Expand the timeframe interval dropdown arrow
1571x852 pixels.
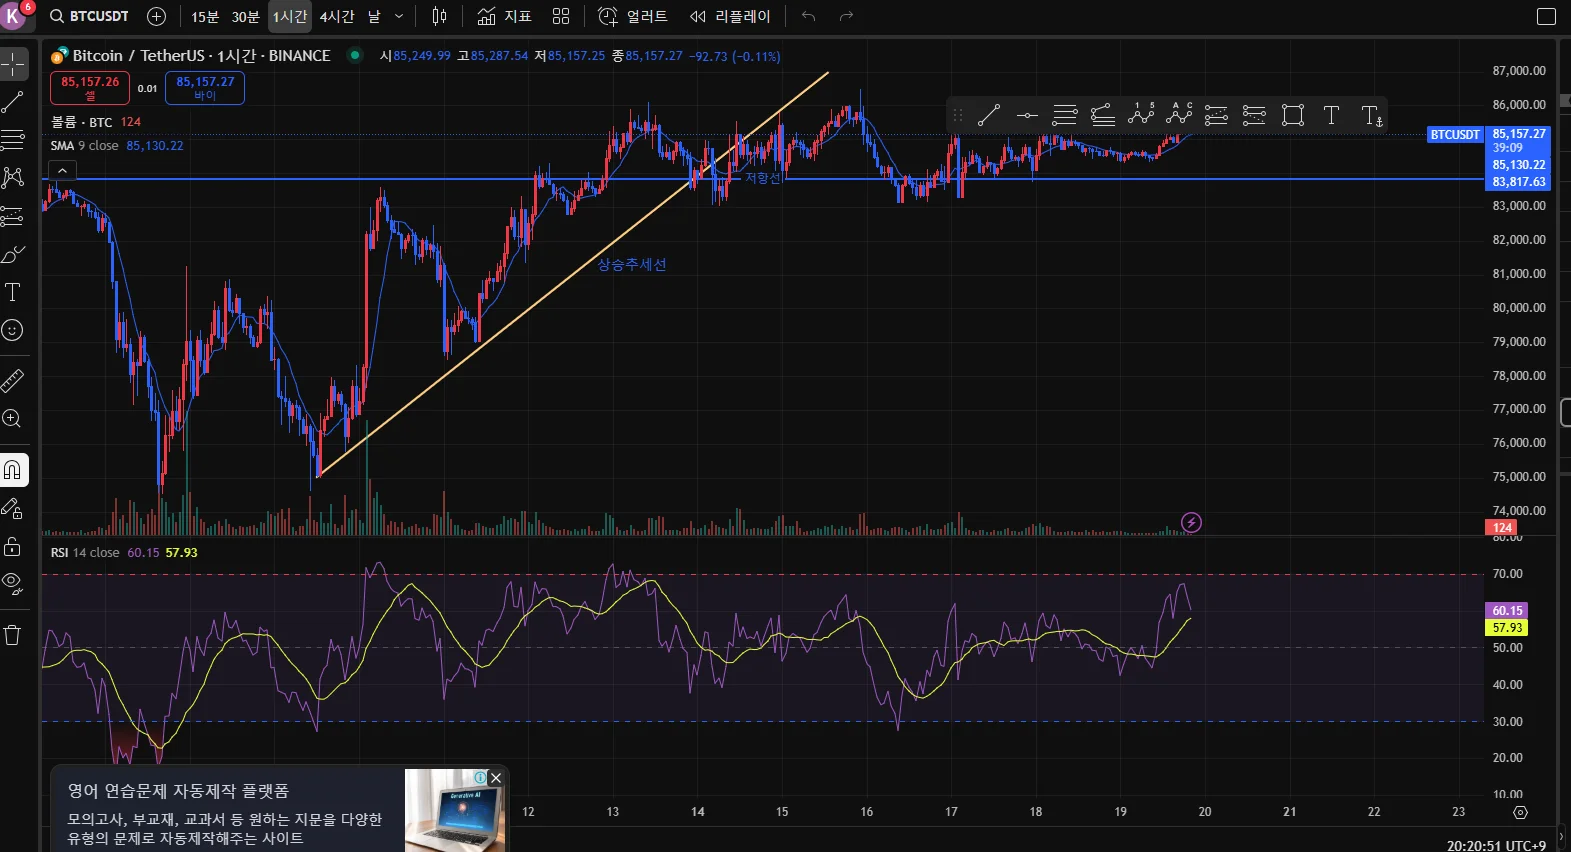point(399,16)
